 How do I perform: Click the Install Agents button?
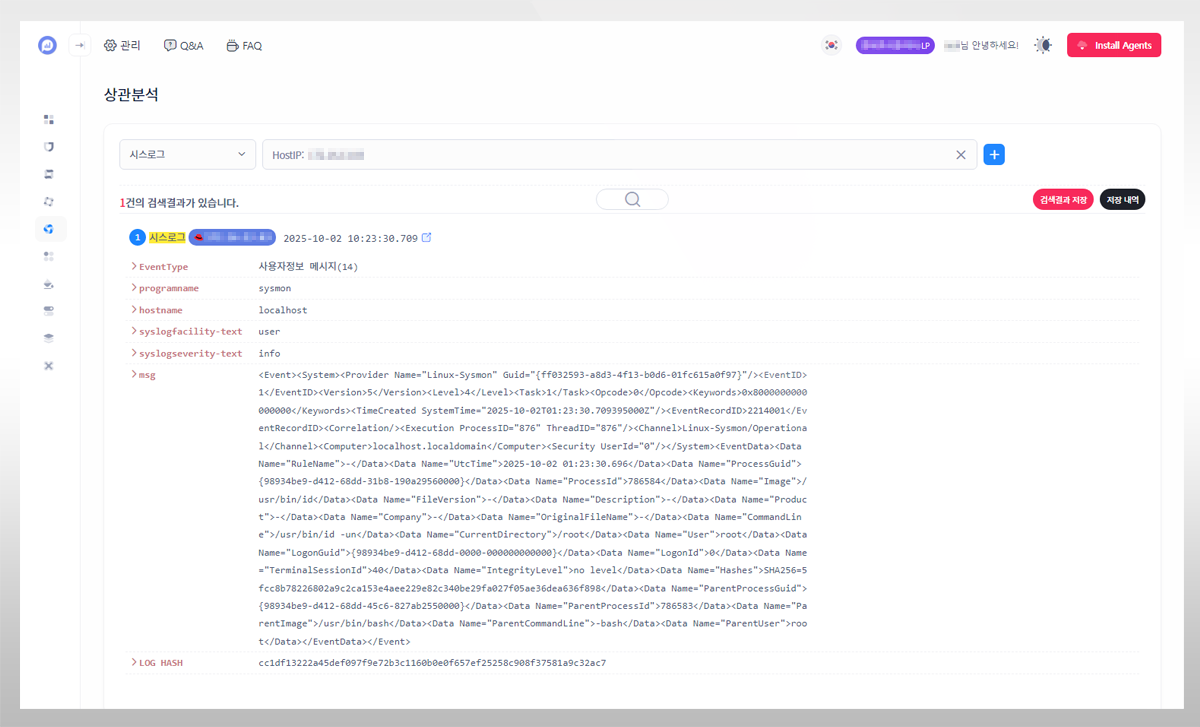(x=1114, y=45)
